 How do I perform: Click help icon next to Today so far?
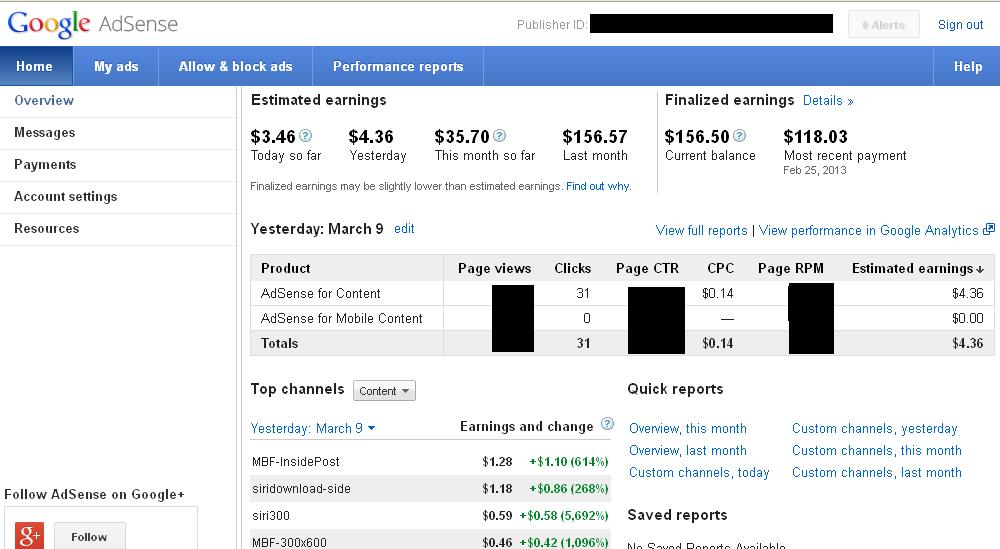[x=306, y=136]
